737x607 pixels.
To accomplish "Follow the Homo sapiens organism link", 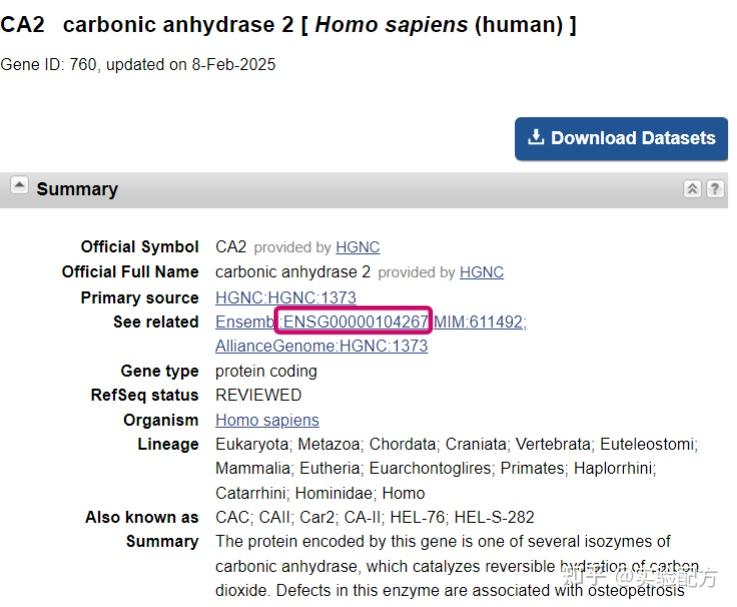I will pos(267,420).
